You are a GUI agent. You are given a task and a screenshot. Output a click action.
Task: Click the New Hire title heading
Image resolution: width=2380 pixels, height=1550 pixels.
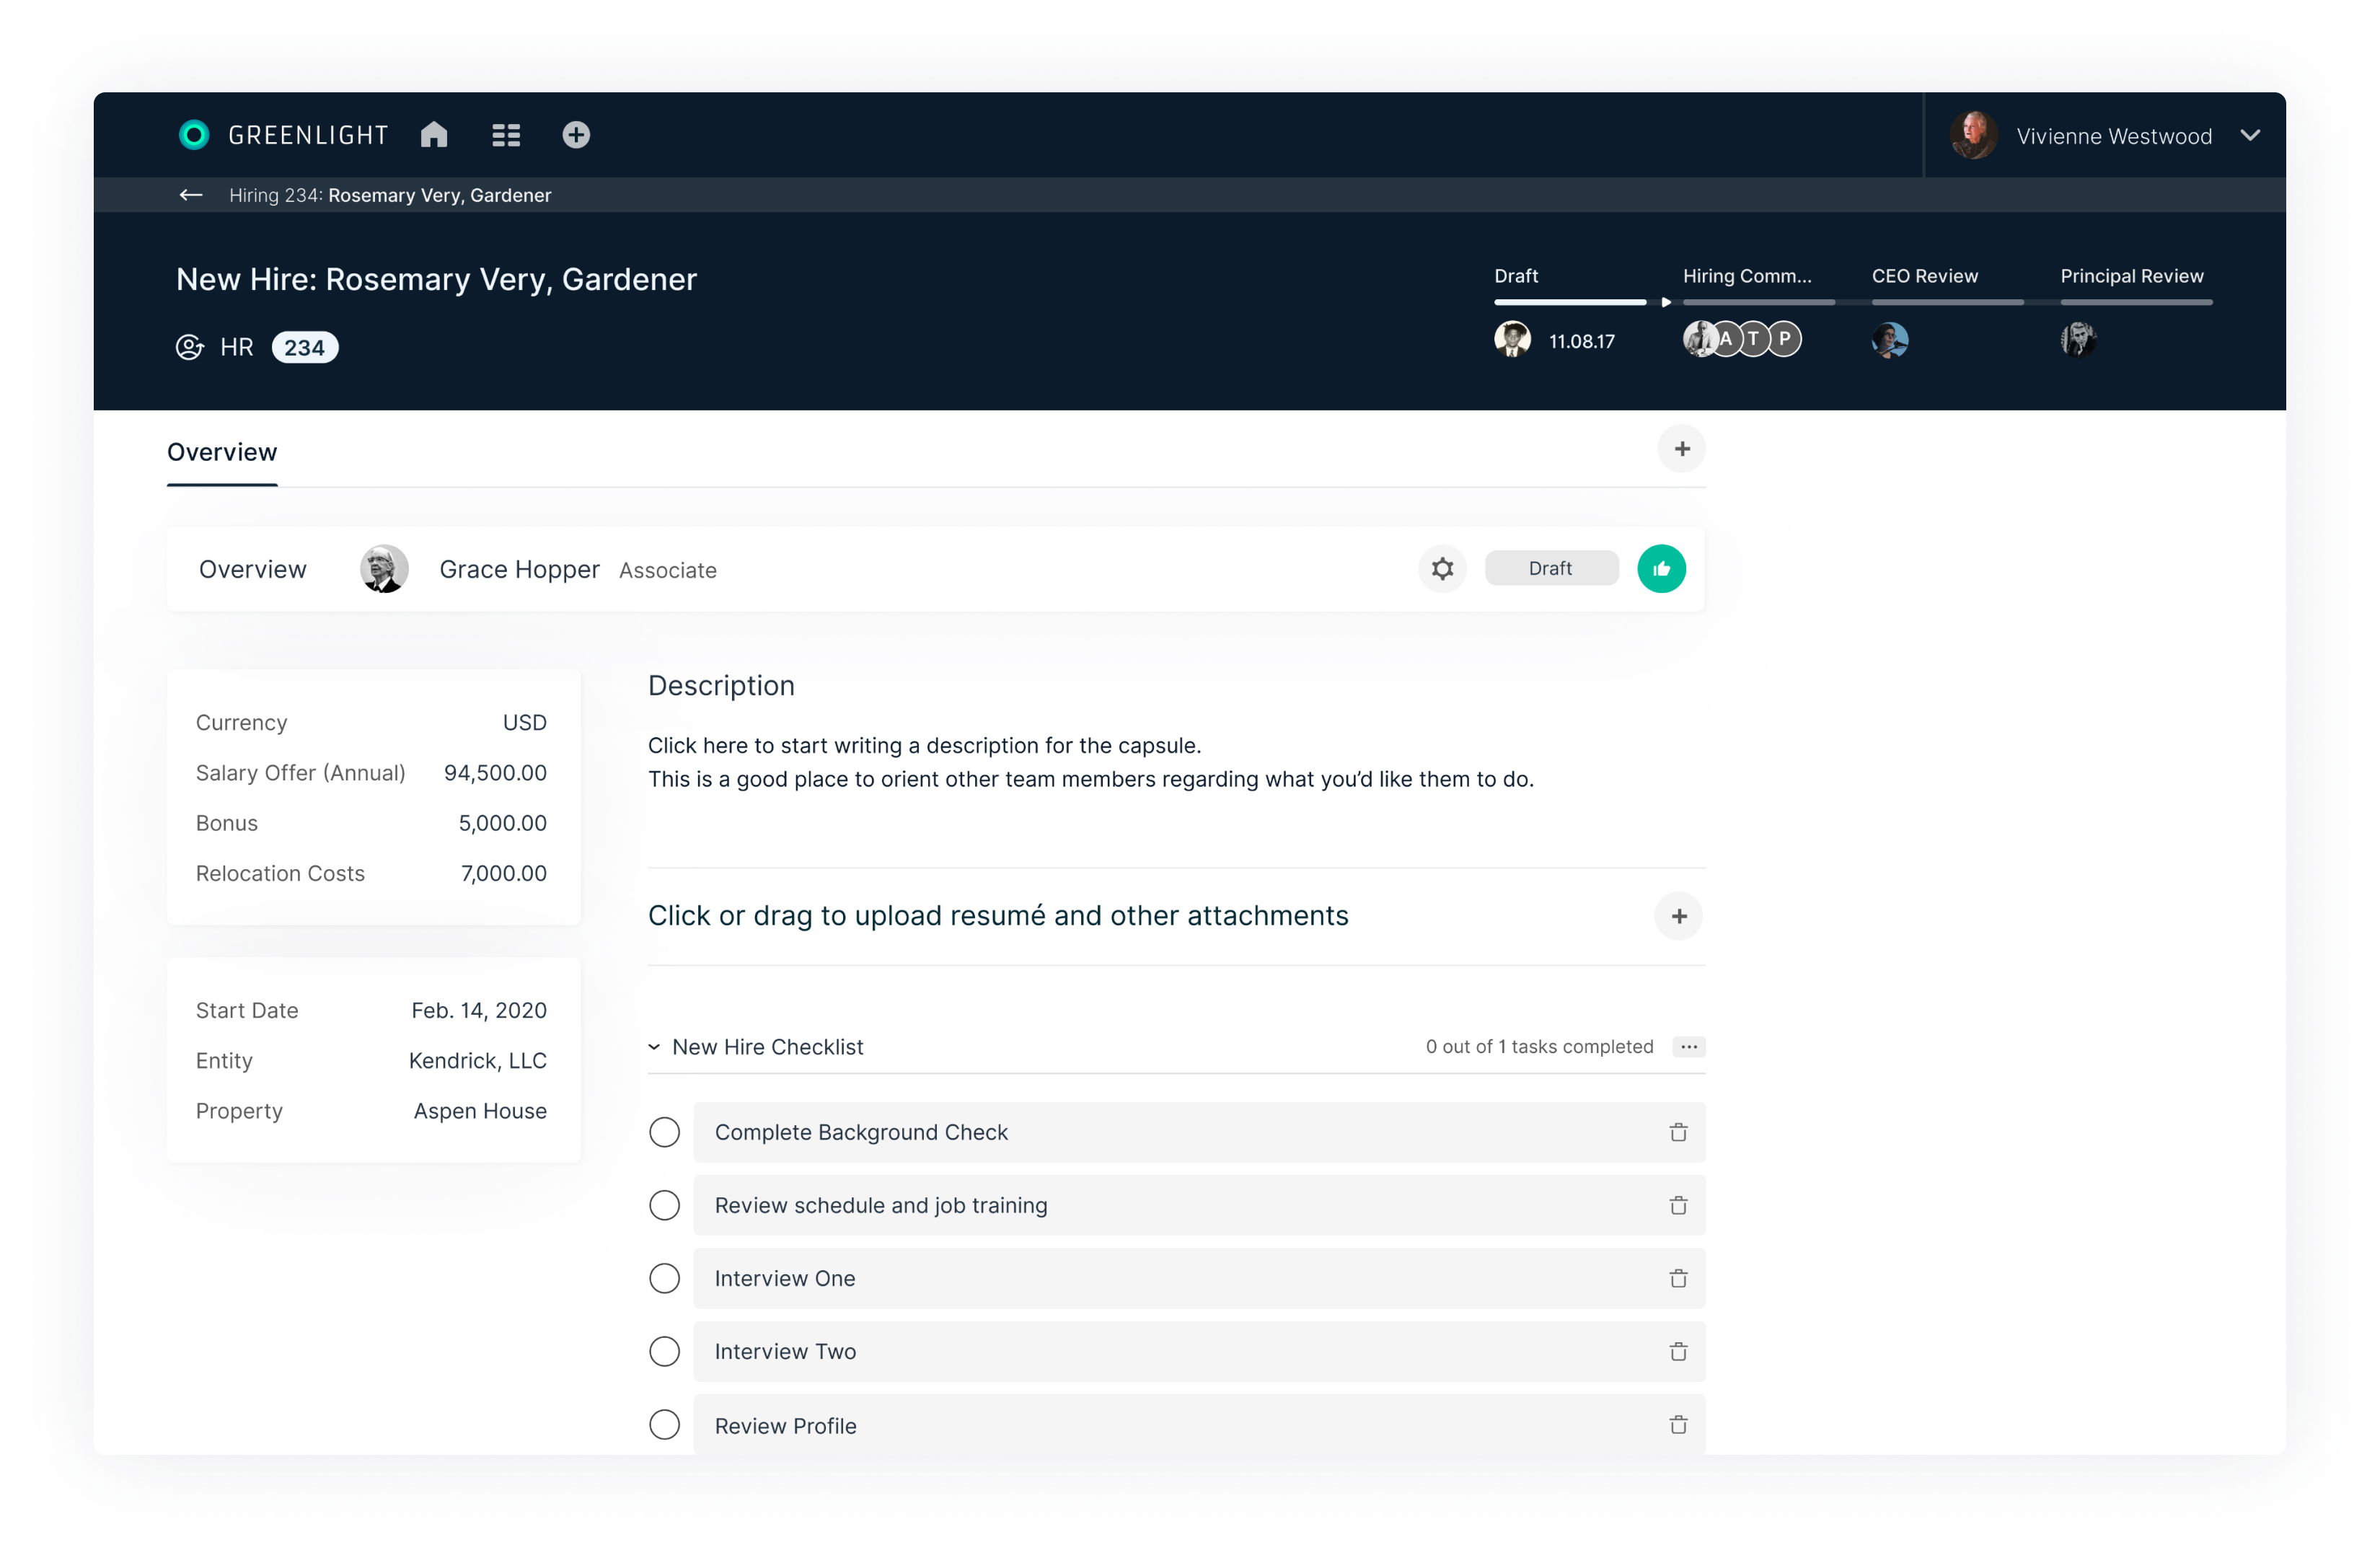point(436,279)
